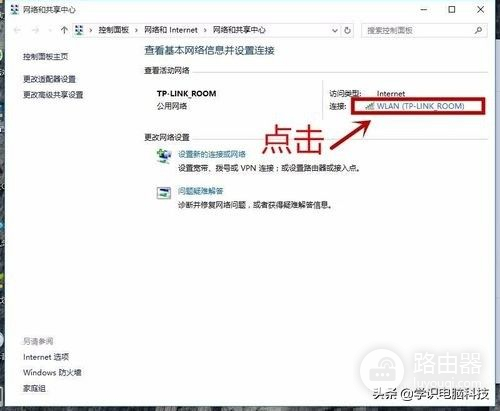The height and width of the screenshot is (411, 500).
Task: Open 控制面板主页 link
Action: [45, 56]
